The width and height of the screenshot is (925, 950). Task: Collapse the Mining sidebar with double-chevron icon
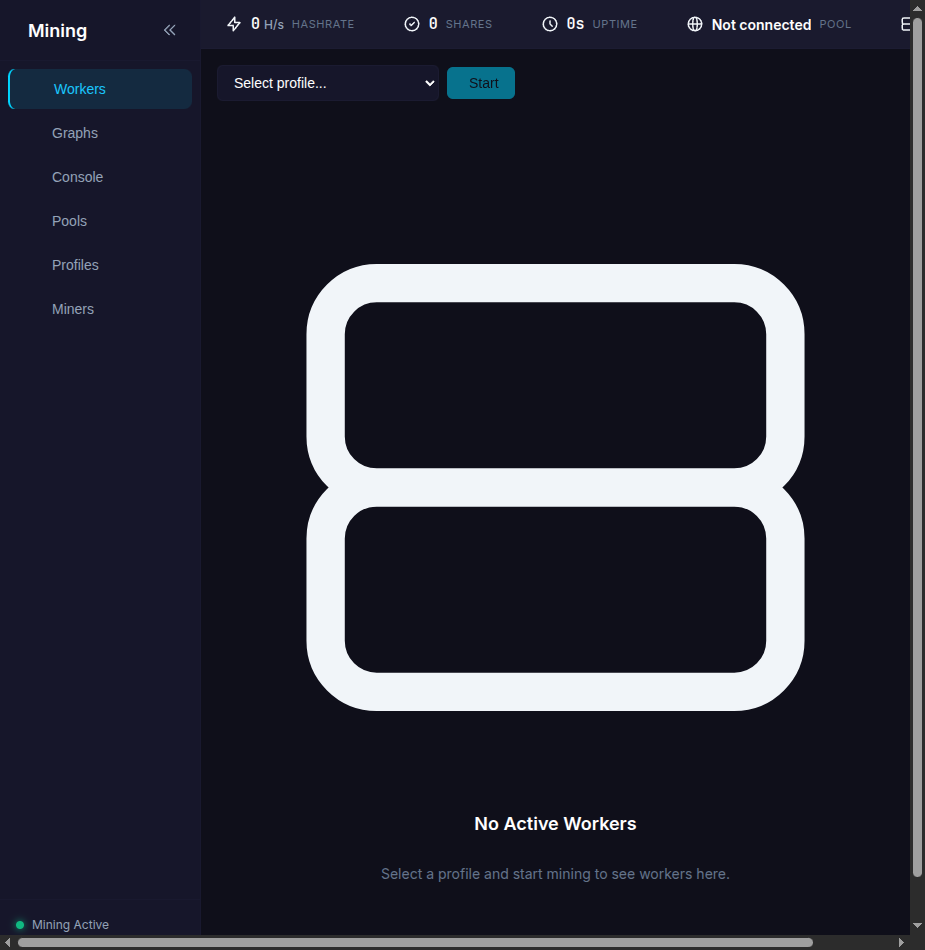(170, 30)
